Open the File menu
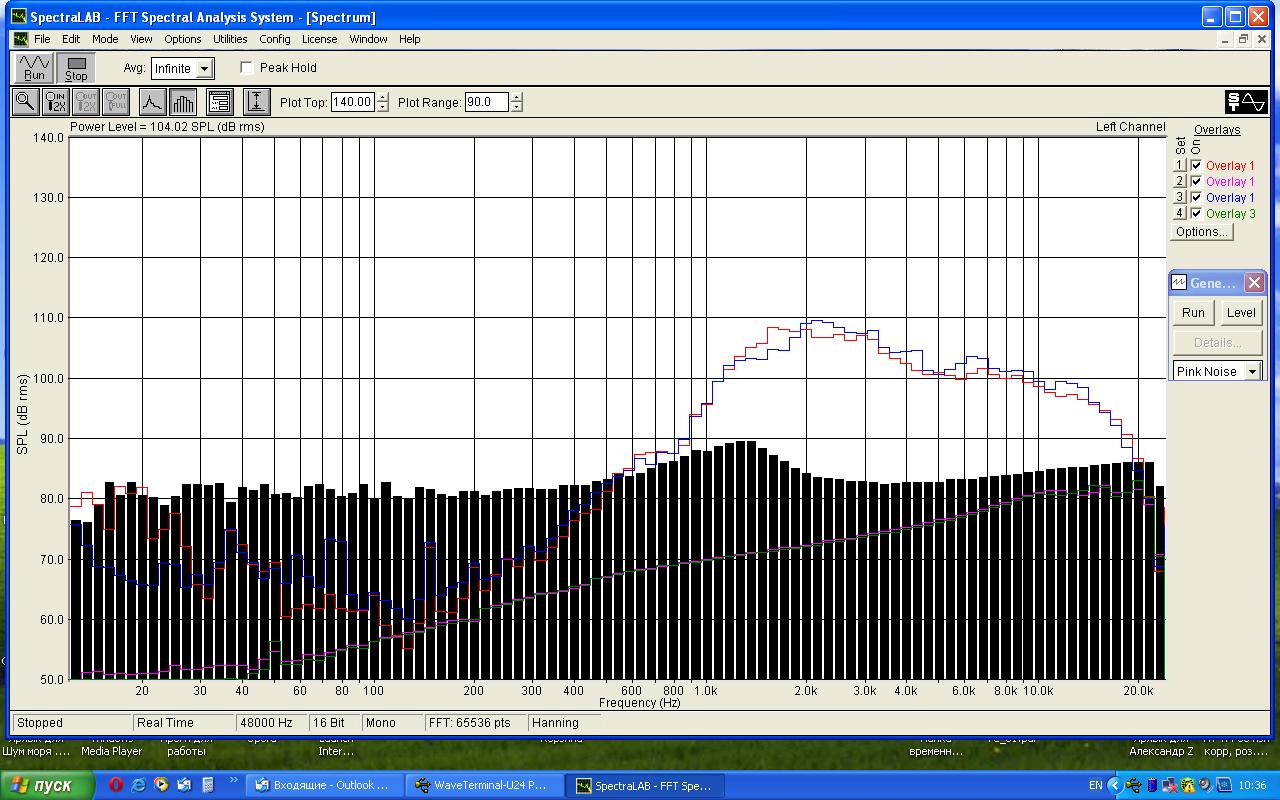The image size is (1280, 800). click(42, 39)
